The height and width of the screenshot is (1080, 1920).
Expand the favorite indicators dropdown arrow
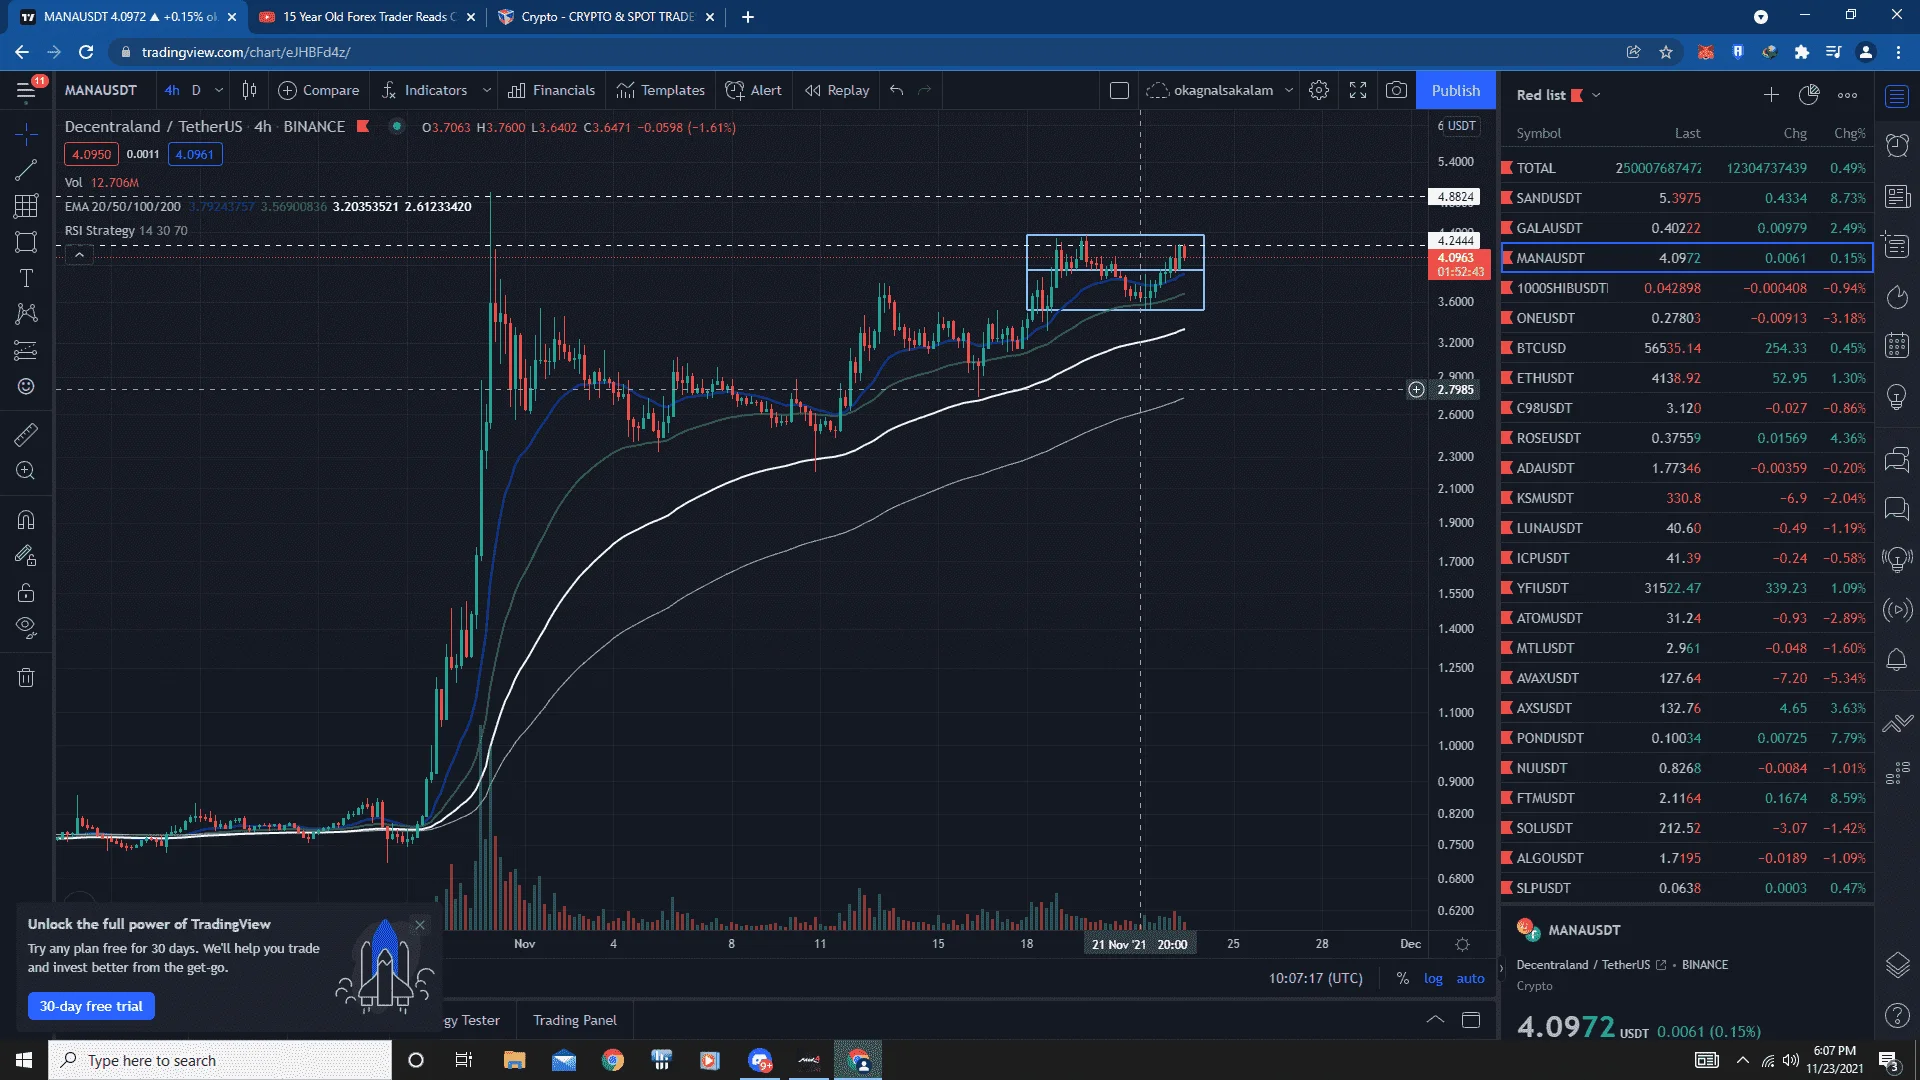tap(487, 90)
